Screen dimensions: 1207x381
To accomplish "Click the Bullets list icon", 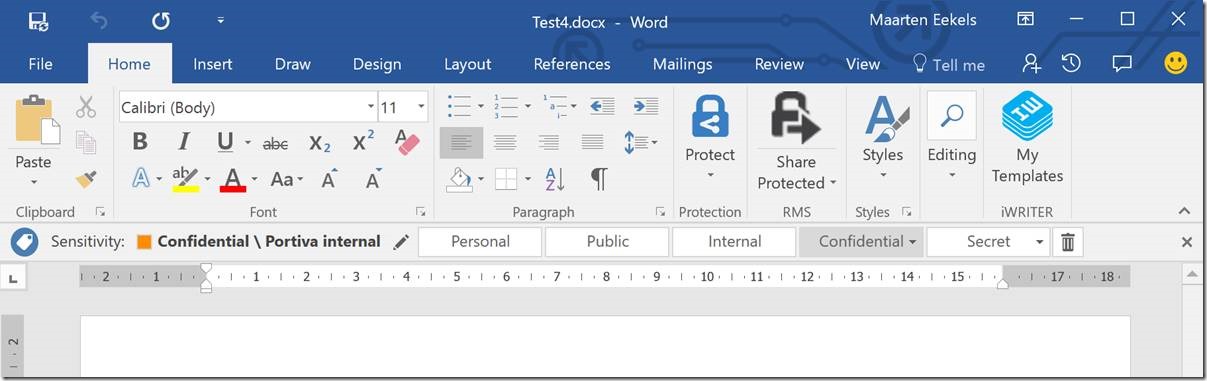I will [x=460, y=105].
